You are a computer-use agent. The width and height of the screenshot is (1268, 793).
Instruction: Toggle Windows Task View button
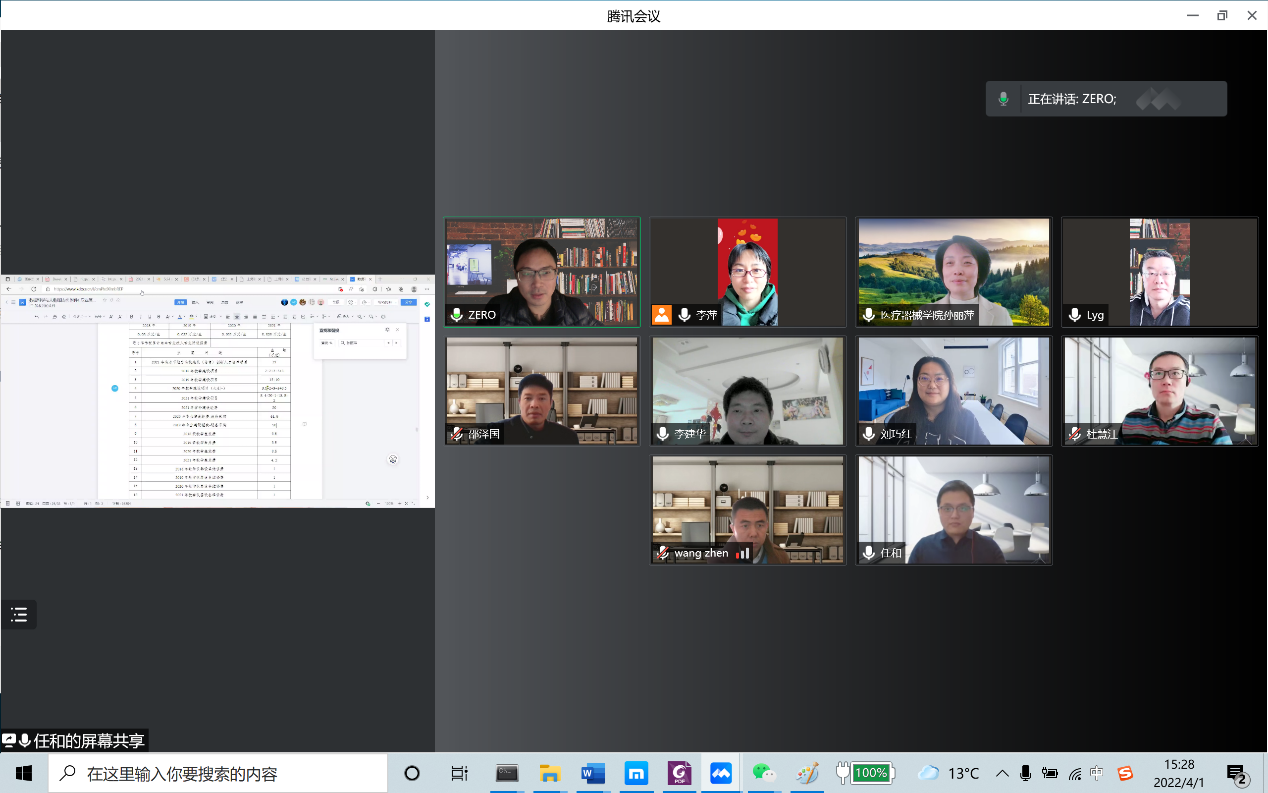pos(459,773)
